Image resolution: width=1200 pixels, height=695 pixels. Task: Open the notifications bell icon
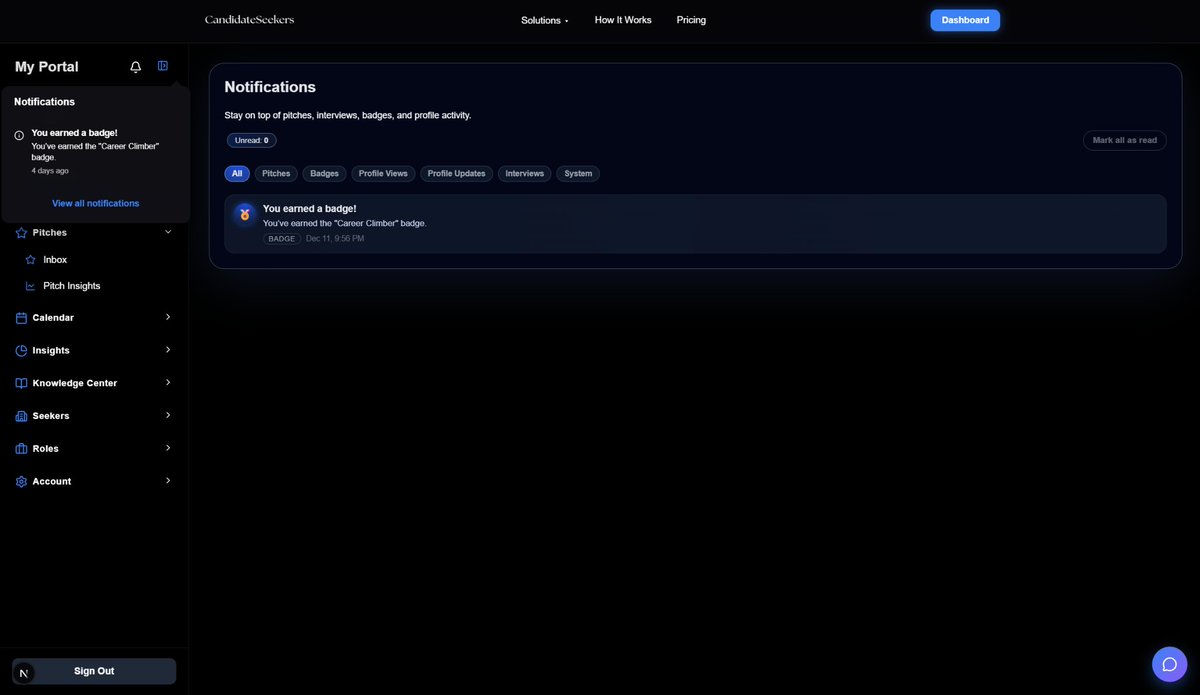[136, 67]
